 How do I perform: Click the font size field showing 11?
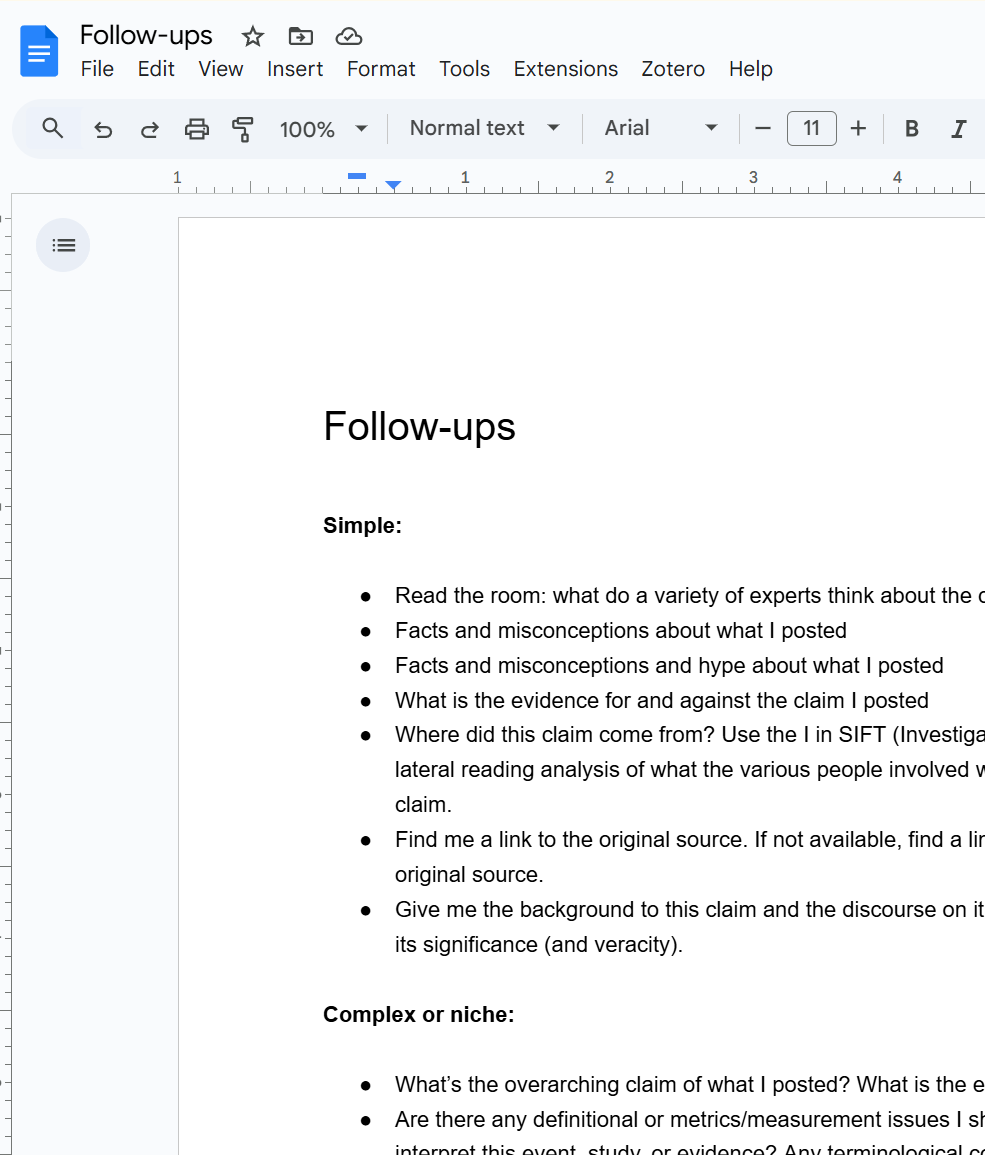tap(811, 128)
